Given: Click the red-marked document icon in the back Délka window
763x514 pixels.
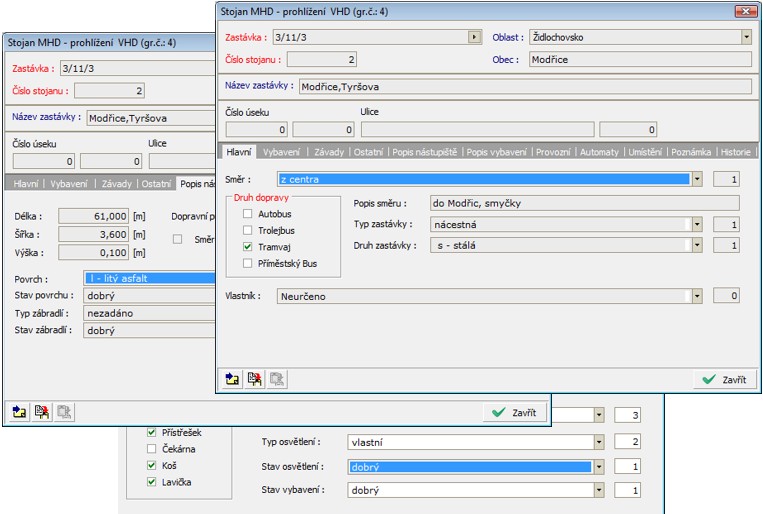Looking at the screenshot, I should click(x=41, y=411).
